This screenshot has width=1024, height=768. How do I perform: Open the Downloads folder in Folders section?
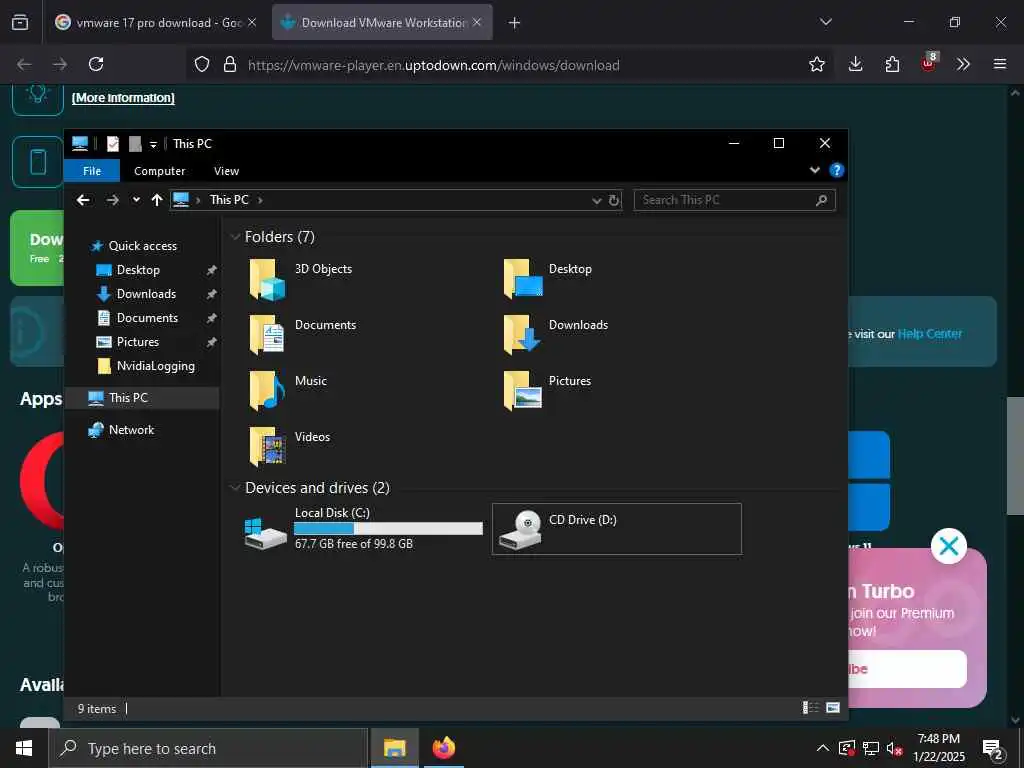[556, 334]
